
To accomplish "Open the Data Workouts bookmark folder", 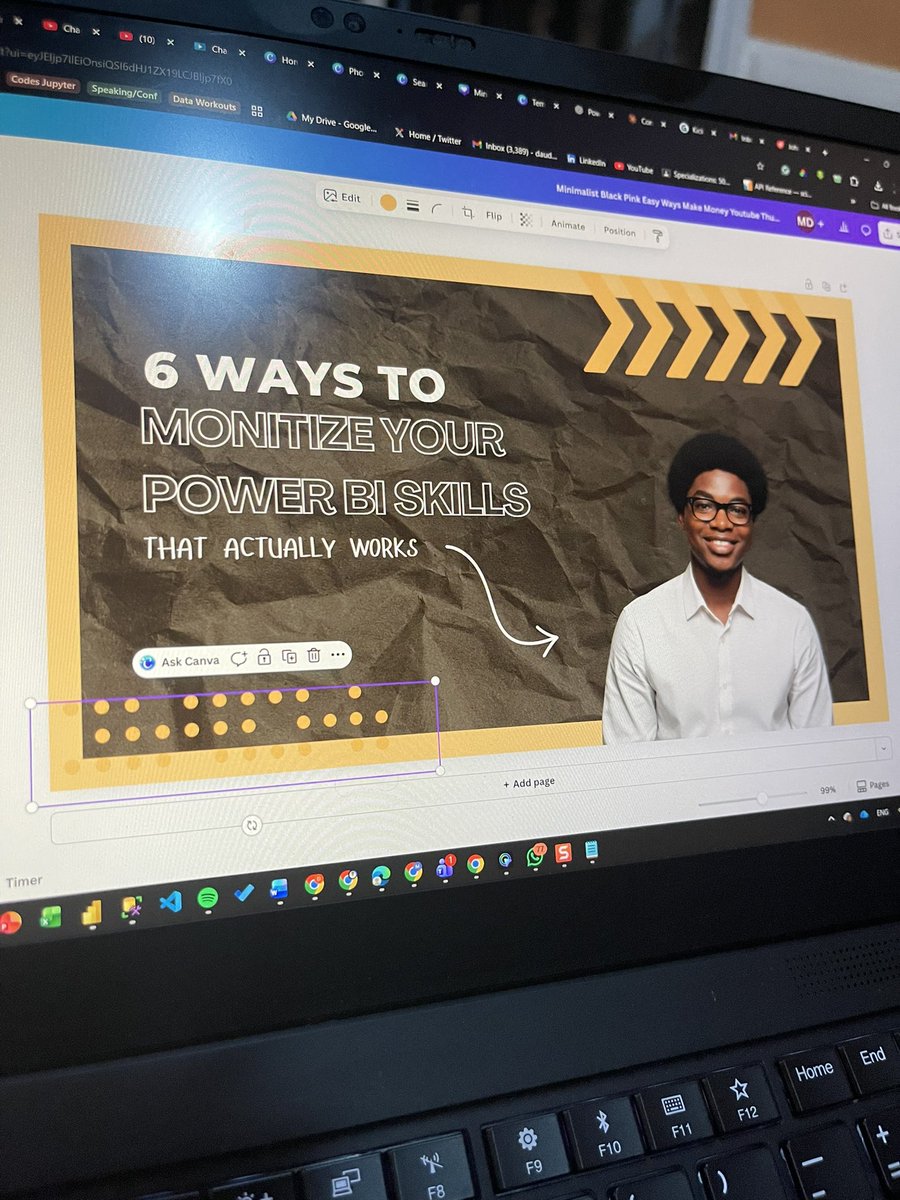I will coord(204,104).
